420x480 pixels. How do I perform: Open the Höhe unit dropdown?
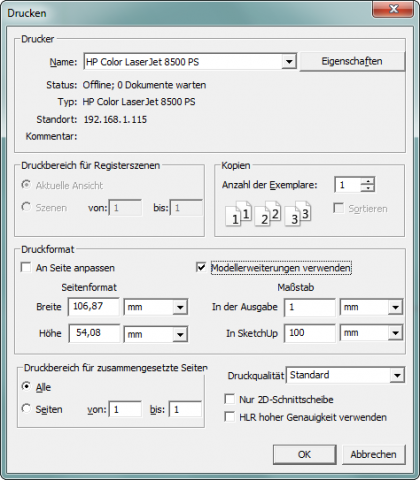pyautogui.click(x=180, y=334)
